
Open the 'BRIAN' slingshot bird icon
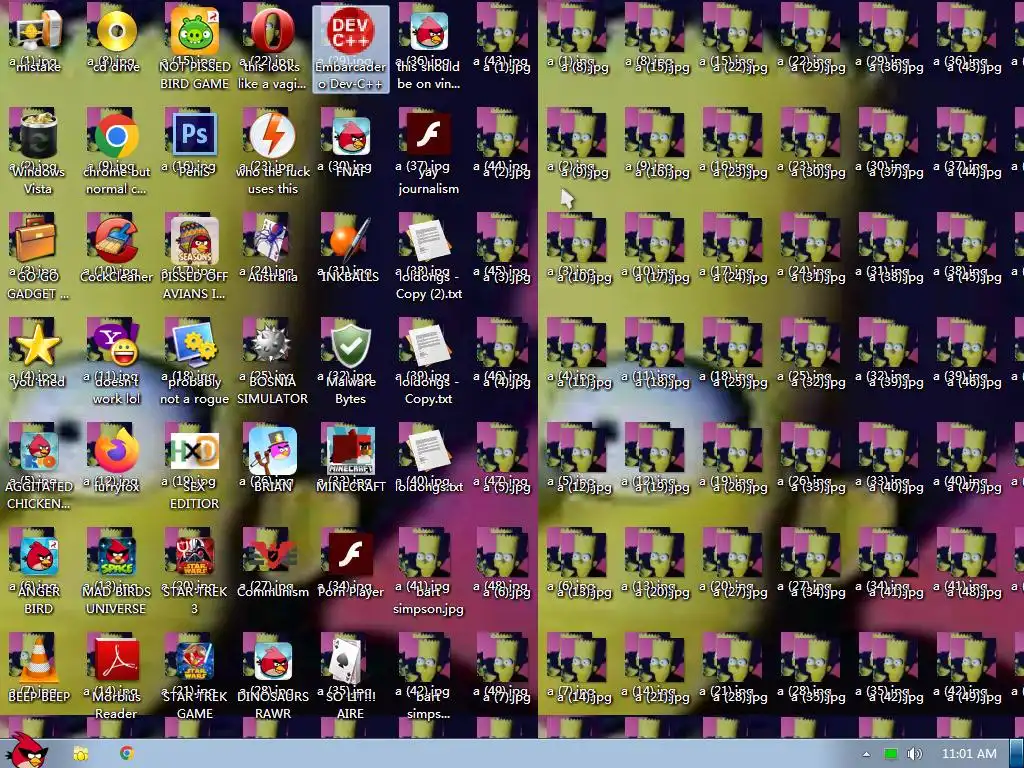[x=272, y=451]
